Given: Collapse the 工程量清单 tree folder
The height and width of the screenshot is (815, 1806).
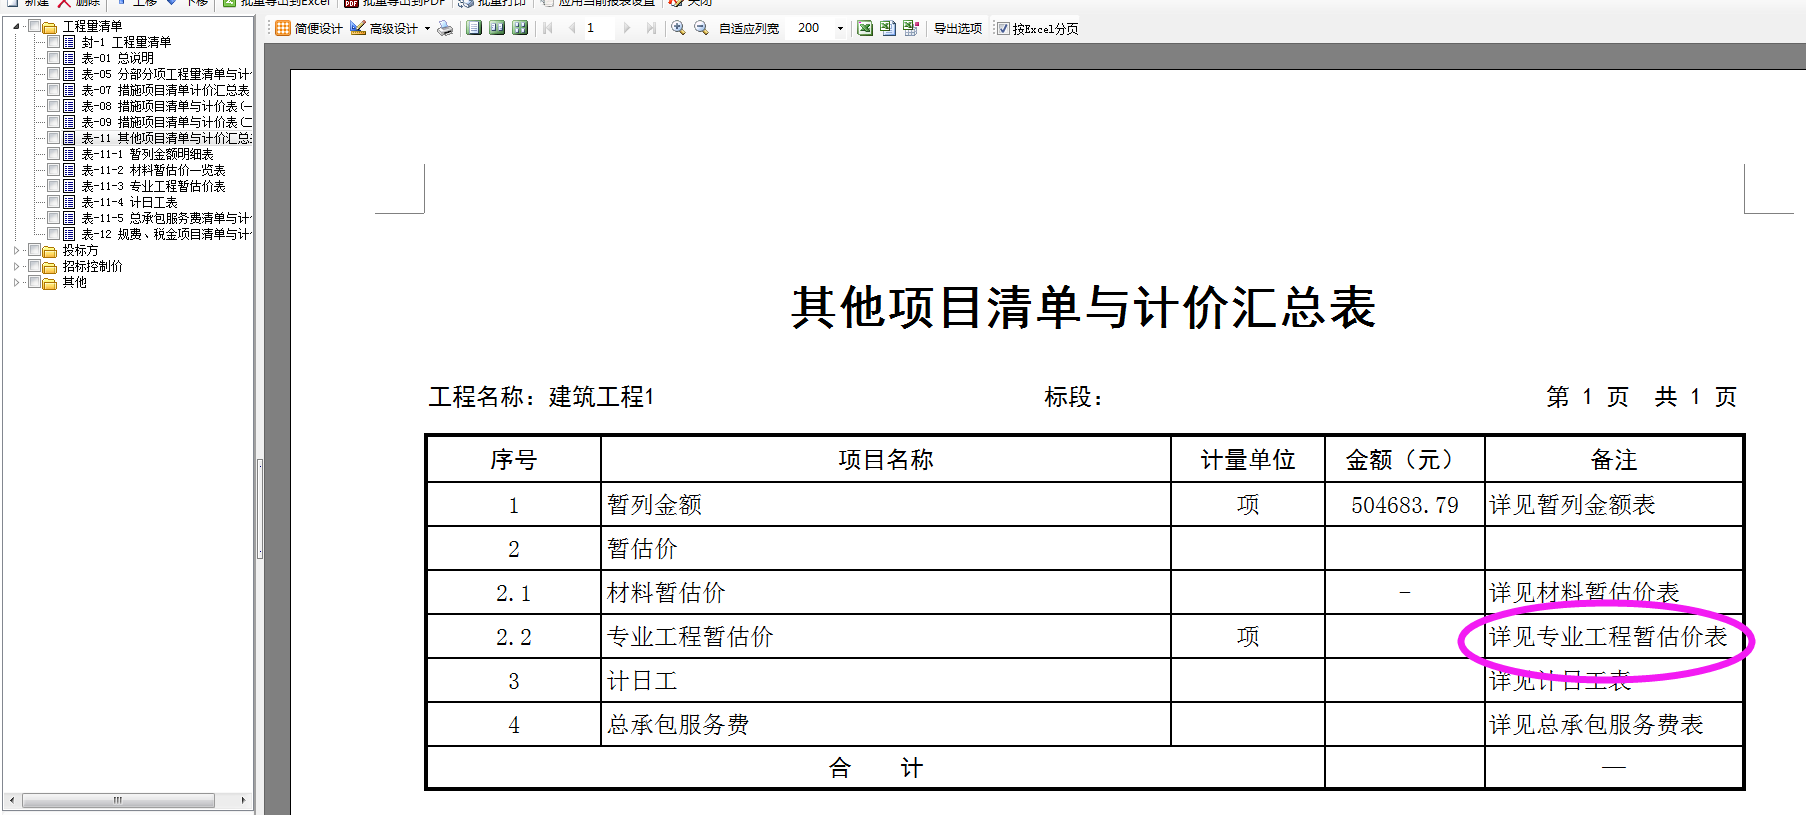Looking at the screenshot, I should [17, 26].
